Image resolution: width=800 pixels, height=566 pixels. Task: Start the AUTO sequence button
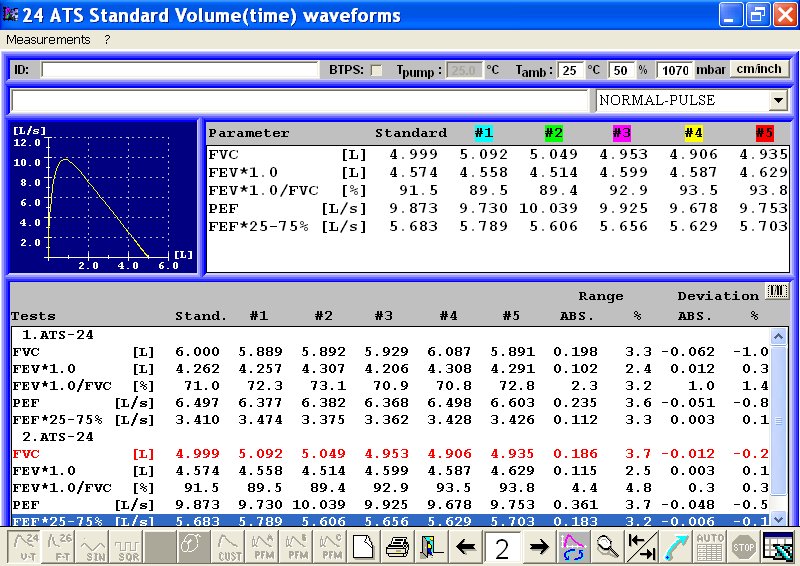tap(710, 547)
